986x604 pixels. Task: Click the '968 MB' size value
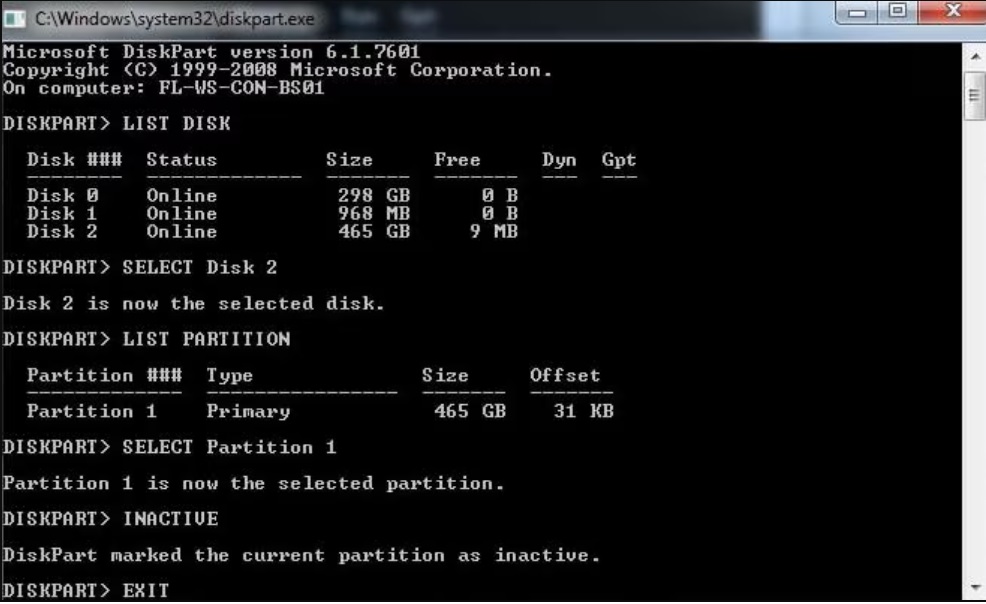tap(374, 214)
